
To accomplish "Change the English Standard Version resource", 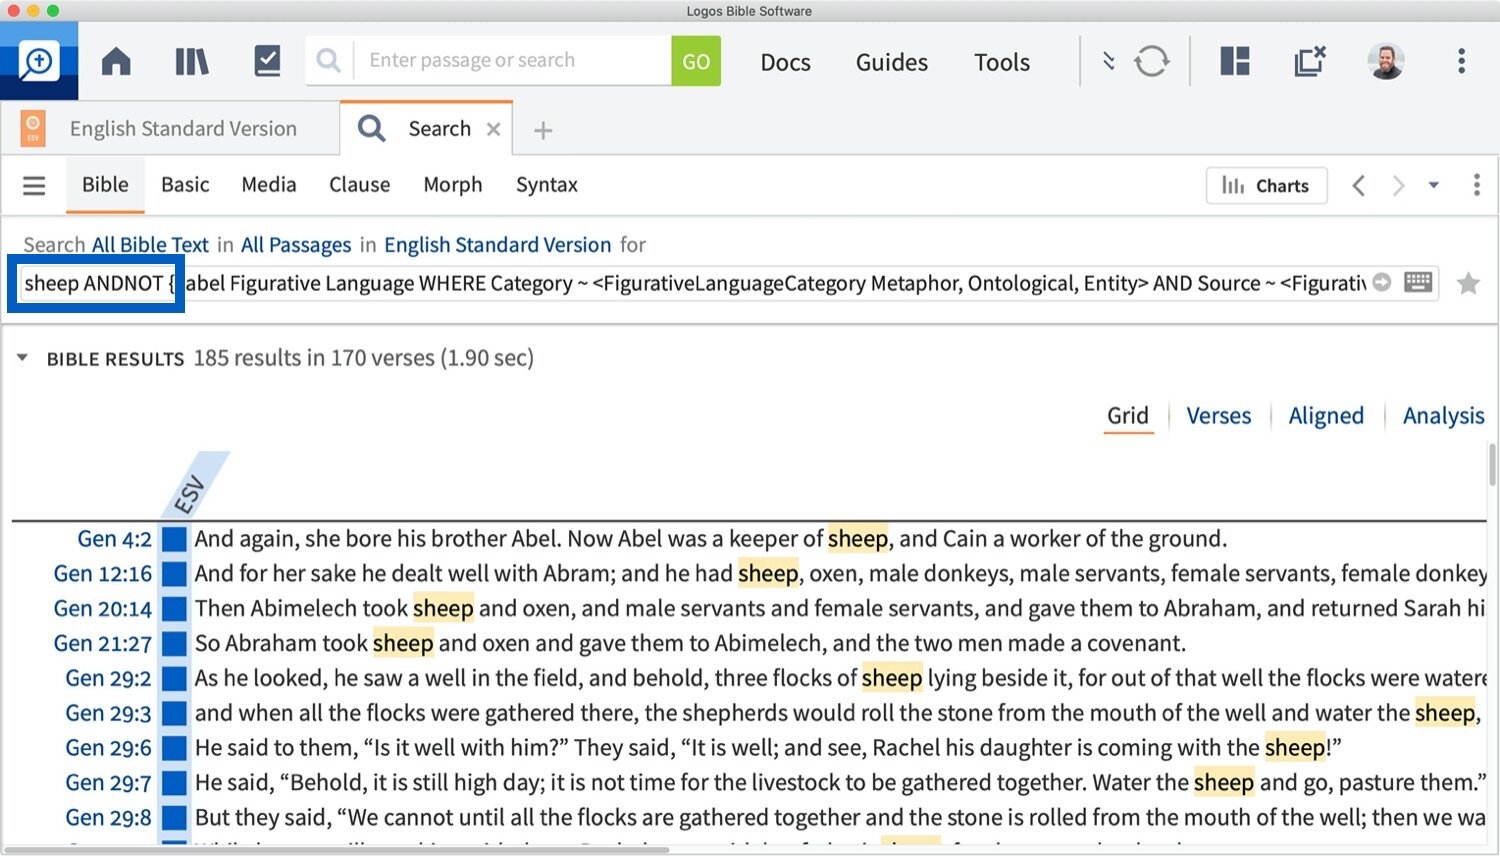I will (497, 245).
